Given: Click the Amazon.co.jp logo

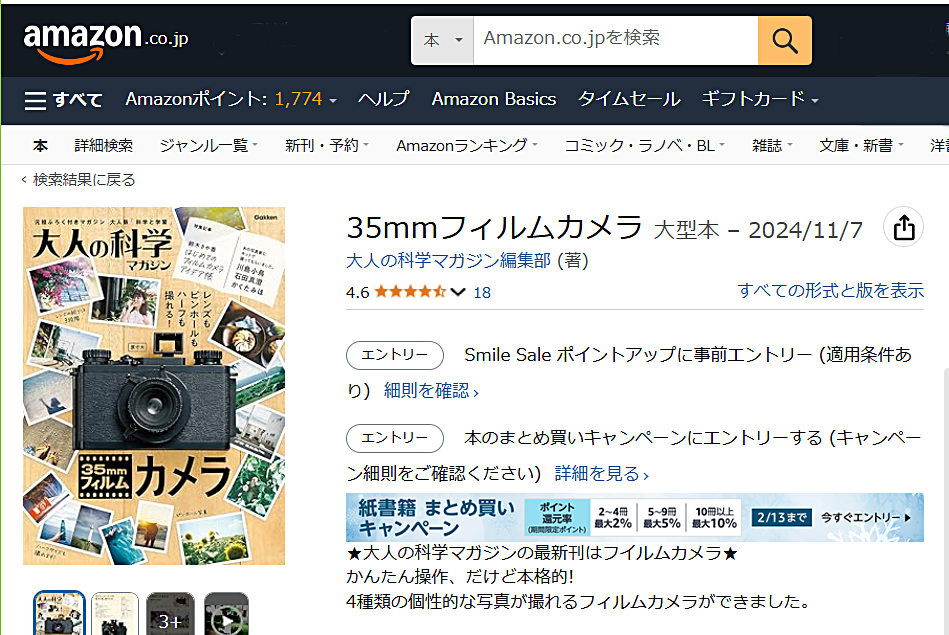Looking at the screenshot, I should (105, 40).
